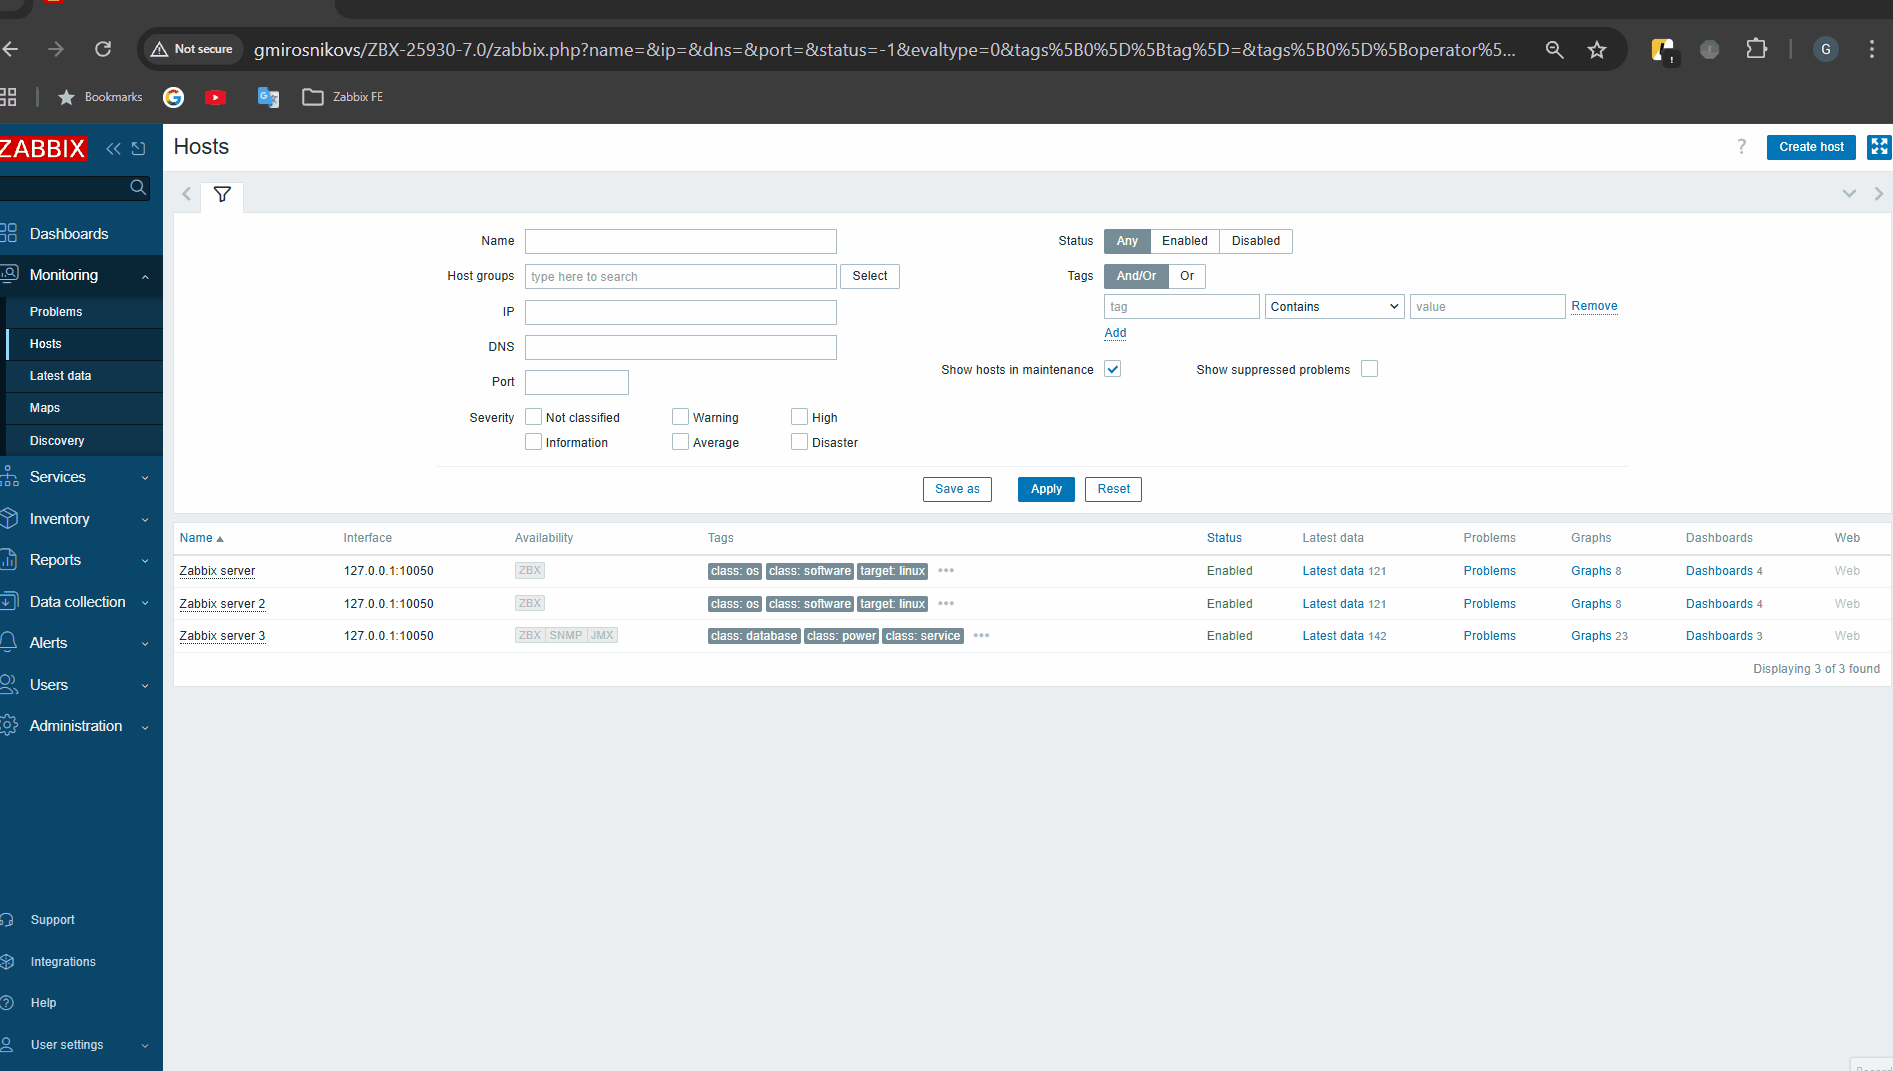Open the Contains tag operator dropdown

pos(1334,307)
